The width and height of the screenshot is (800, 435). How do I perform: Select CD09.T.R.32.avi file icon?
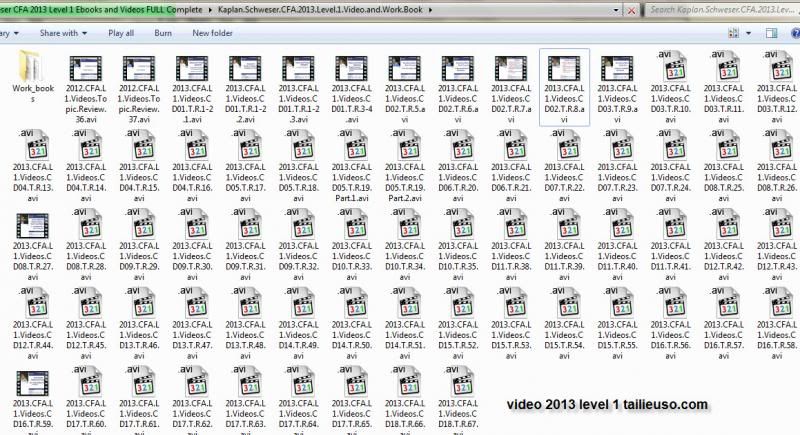299,224
